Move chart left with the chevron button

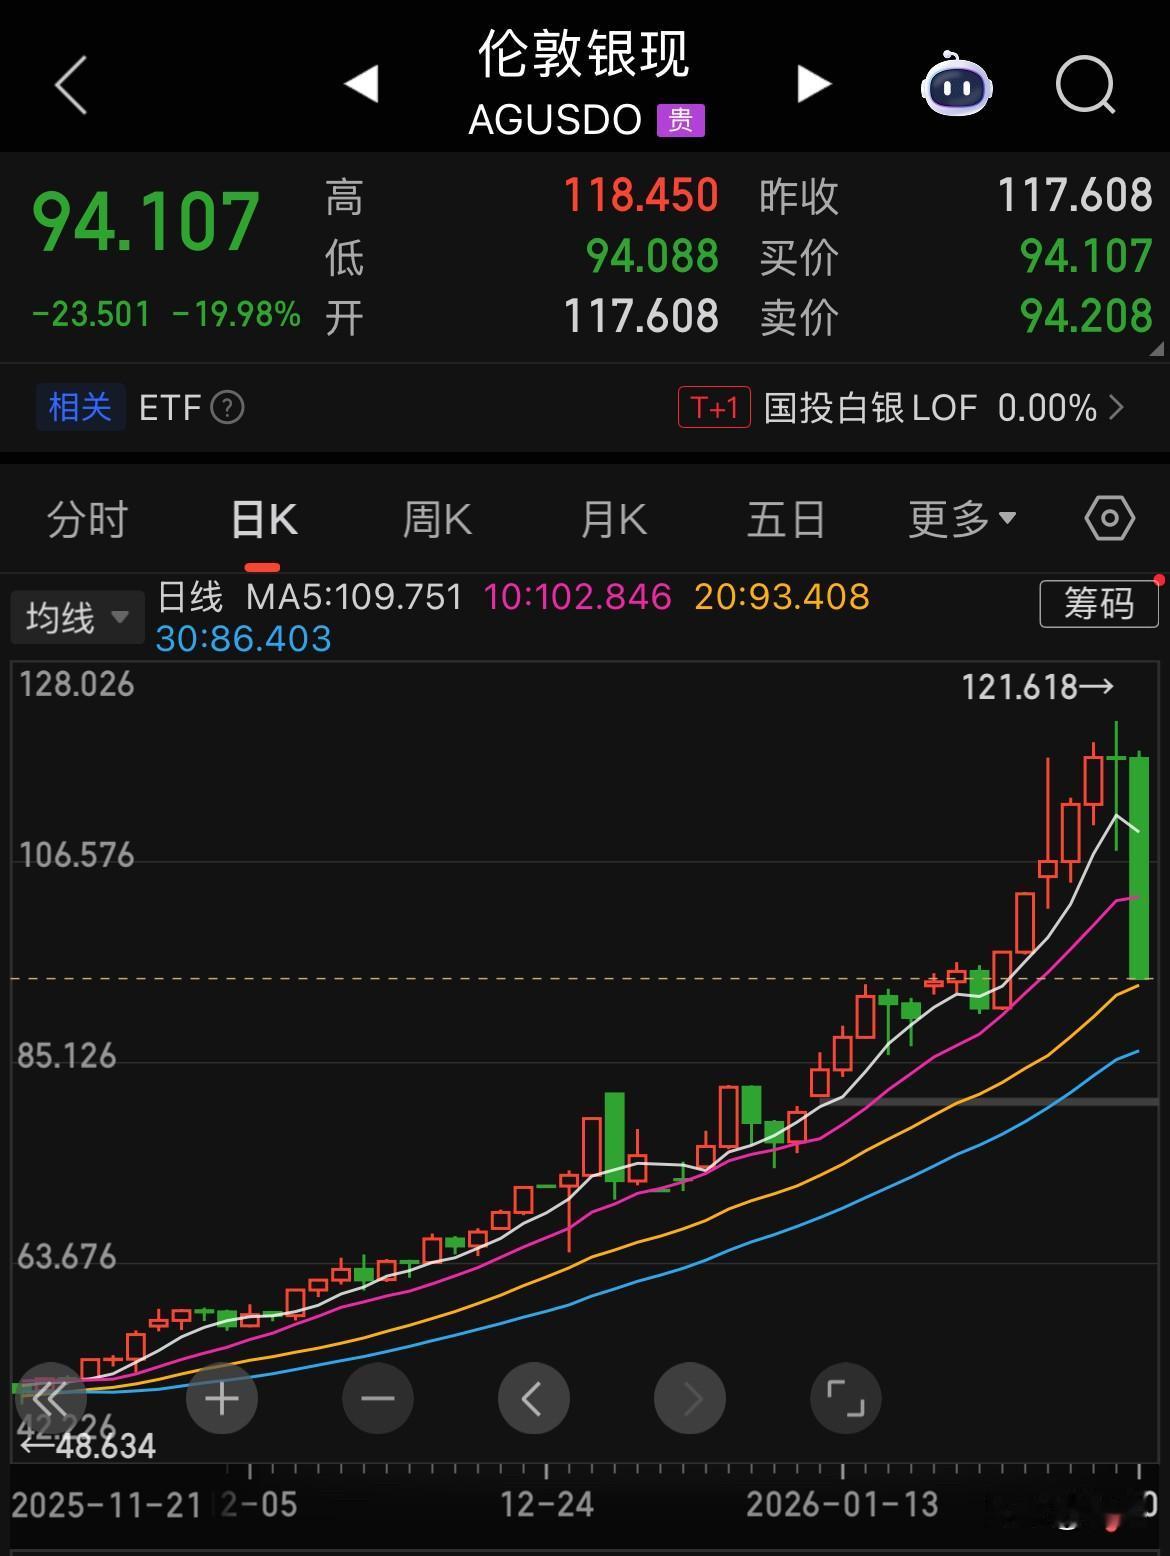point(534,1398)
